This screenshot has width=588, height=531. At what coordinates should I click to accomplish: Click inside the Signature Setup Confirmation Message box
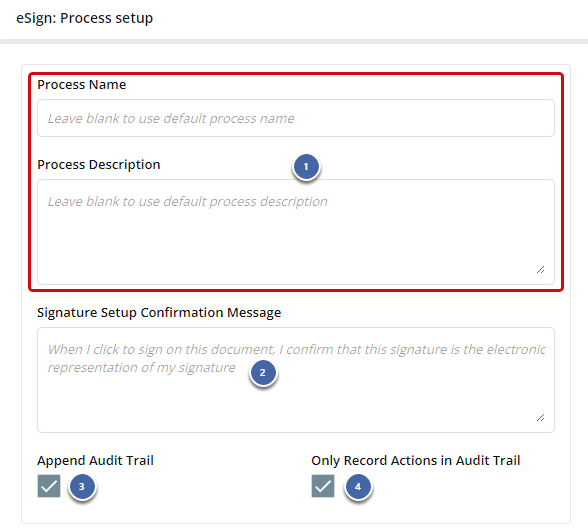[296, 380]
